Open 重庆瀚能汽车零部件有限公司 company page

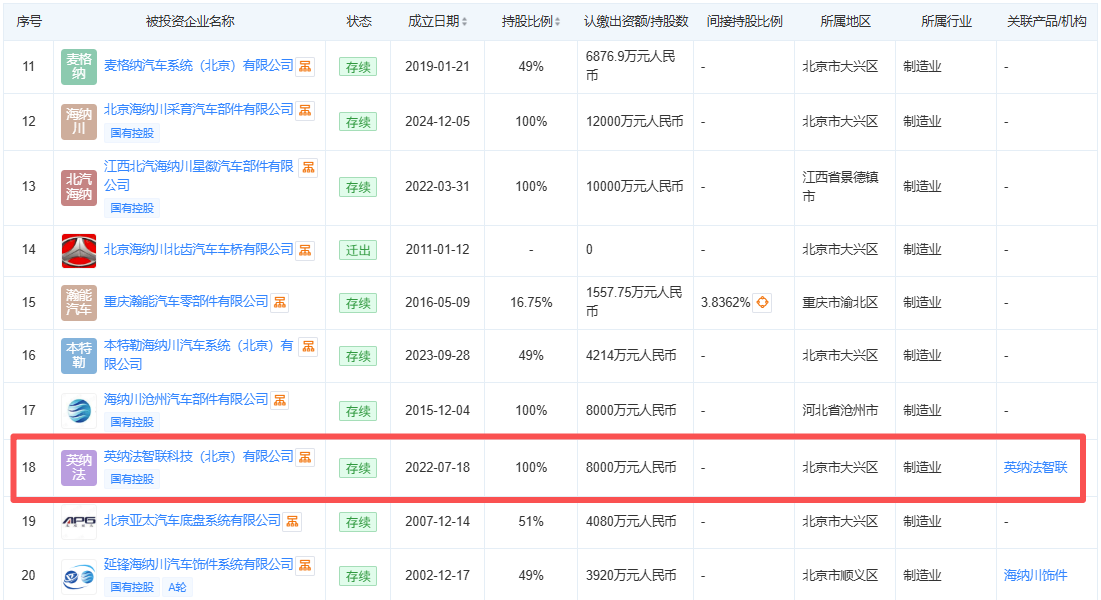(x=186, y=301)
